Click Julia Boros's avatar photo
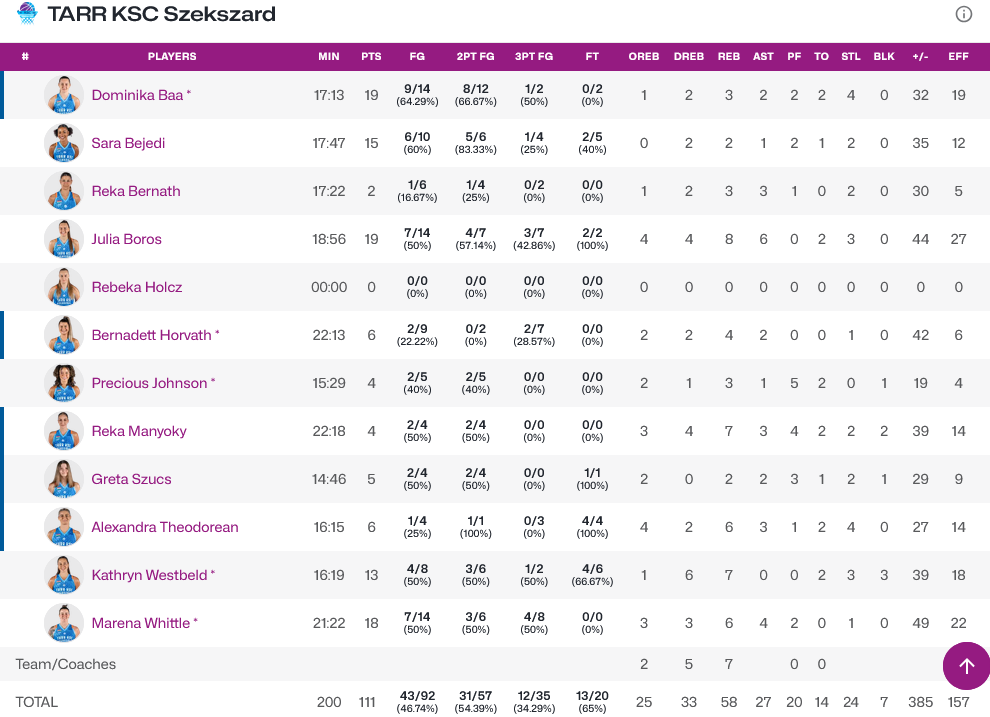The height and width of the screenshot is (717, 990). 64,239
